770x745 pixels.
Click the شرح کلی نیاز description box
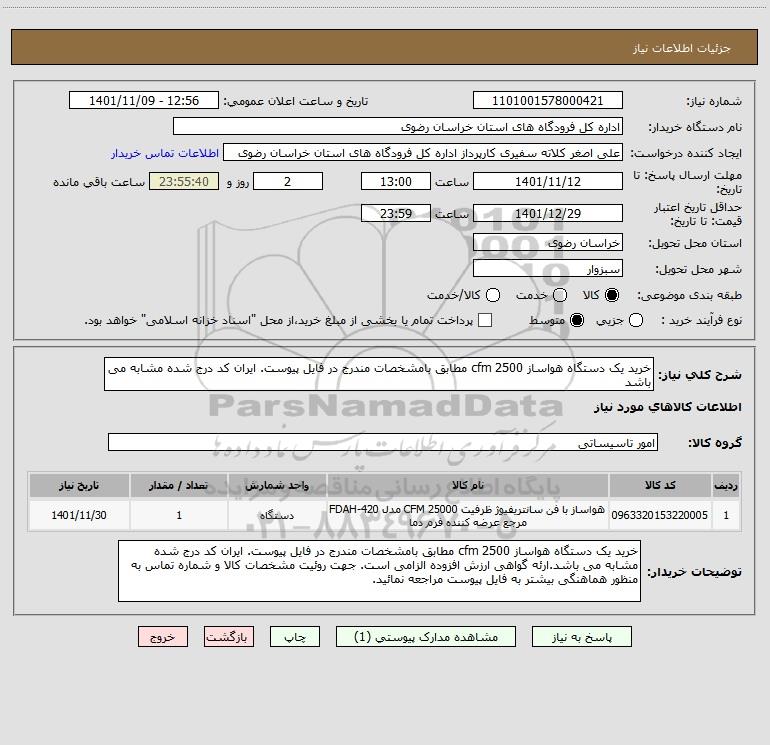(x=379, y=374)
